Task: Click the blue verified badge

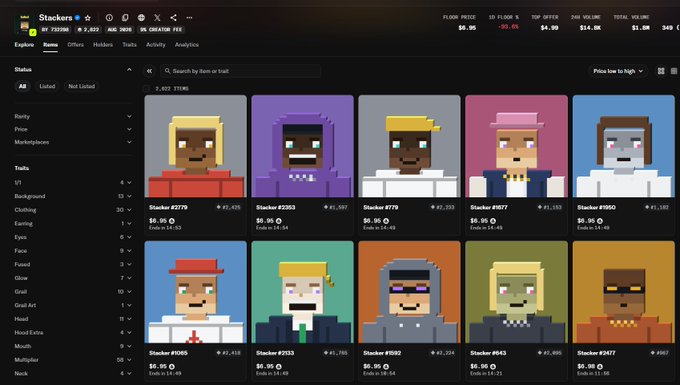Action: point(77,18)
